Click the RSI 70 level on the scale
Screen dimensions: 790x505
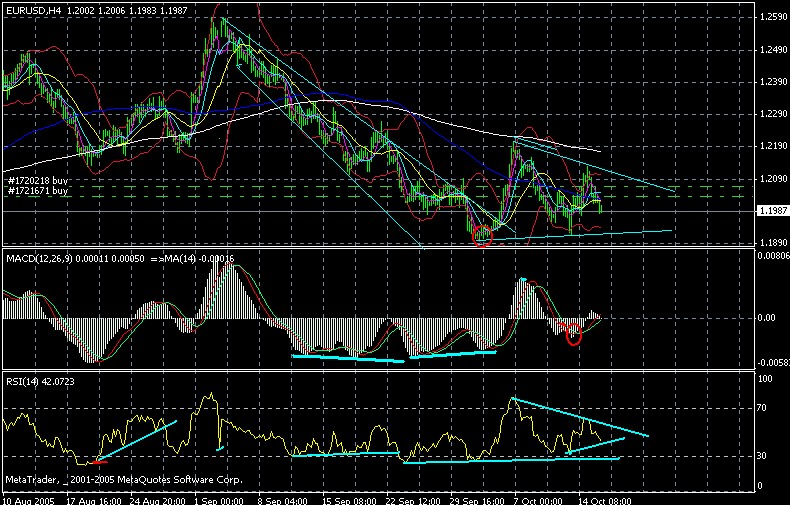(765, 407)
